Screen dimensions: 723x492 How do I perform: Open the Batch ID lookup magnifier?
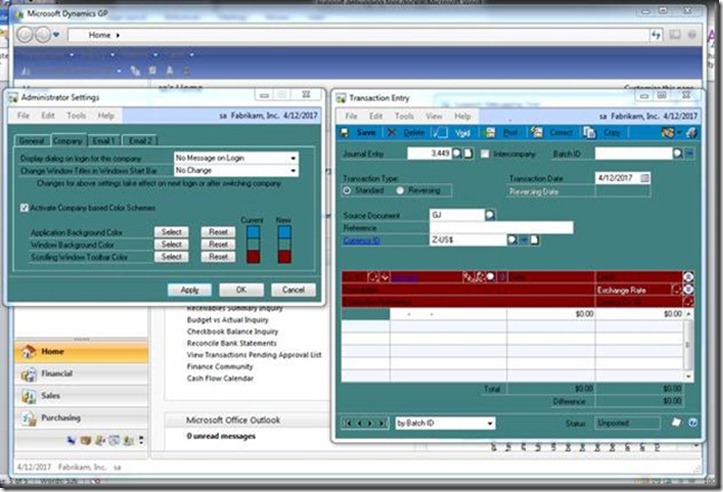[x=677, y=154]
